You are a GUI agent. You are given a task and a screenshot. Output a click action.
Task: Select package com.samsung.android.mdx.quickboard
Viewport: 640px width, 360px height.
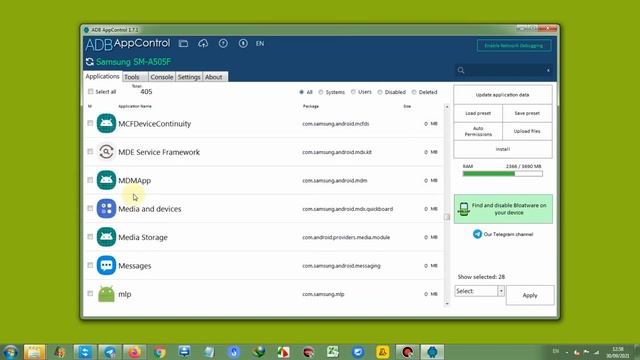coord(347,209)
